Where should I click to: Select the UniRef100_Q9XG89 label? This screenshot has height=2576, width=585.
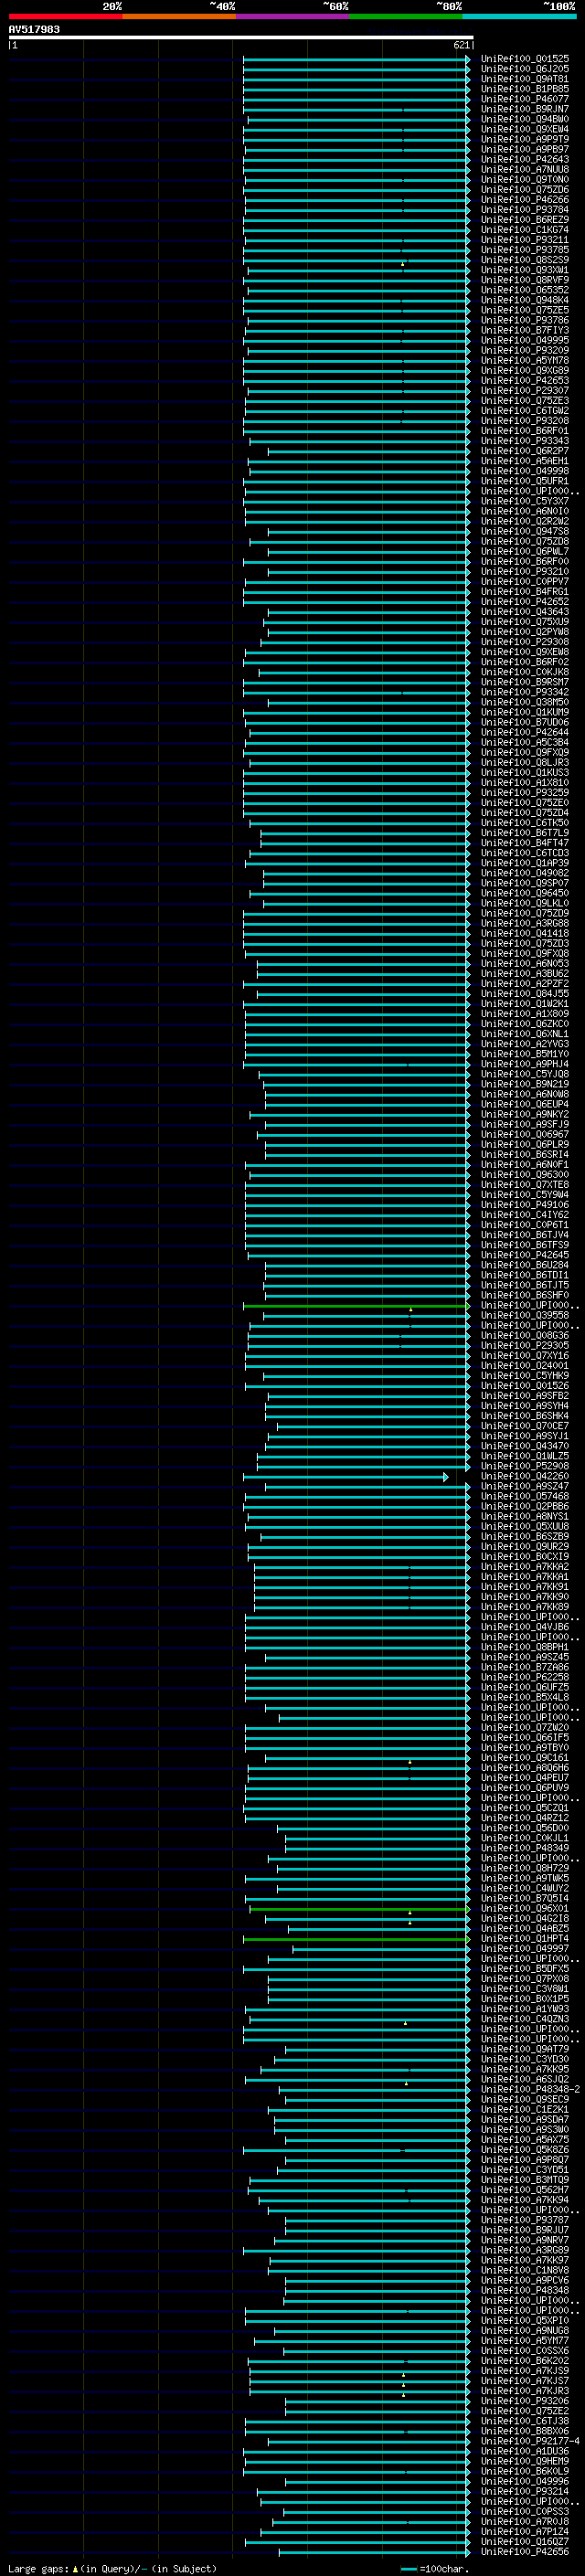(525, 370)
